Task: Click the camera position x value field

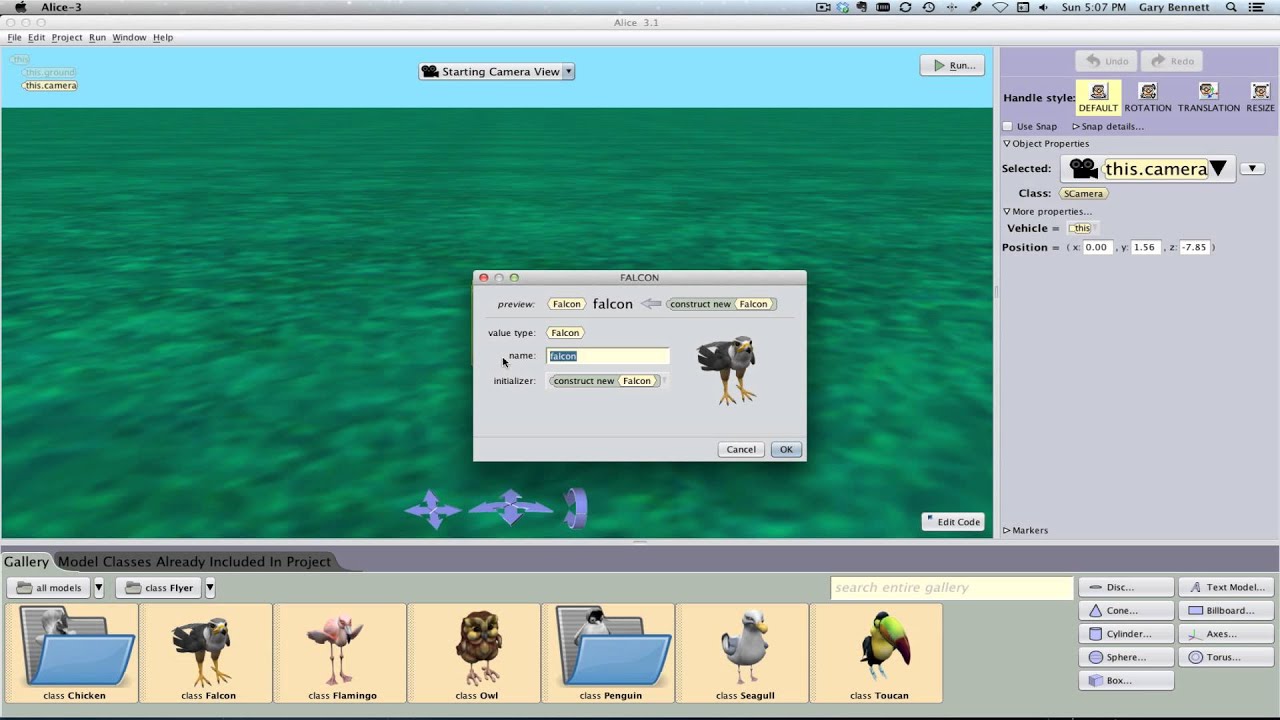Action: coord(1097,247)
